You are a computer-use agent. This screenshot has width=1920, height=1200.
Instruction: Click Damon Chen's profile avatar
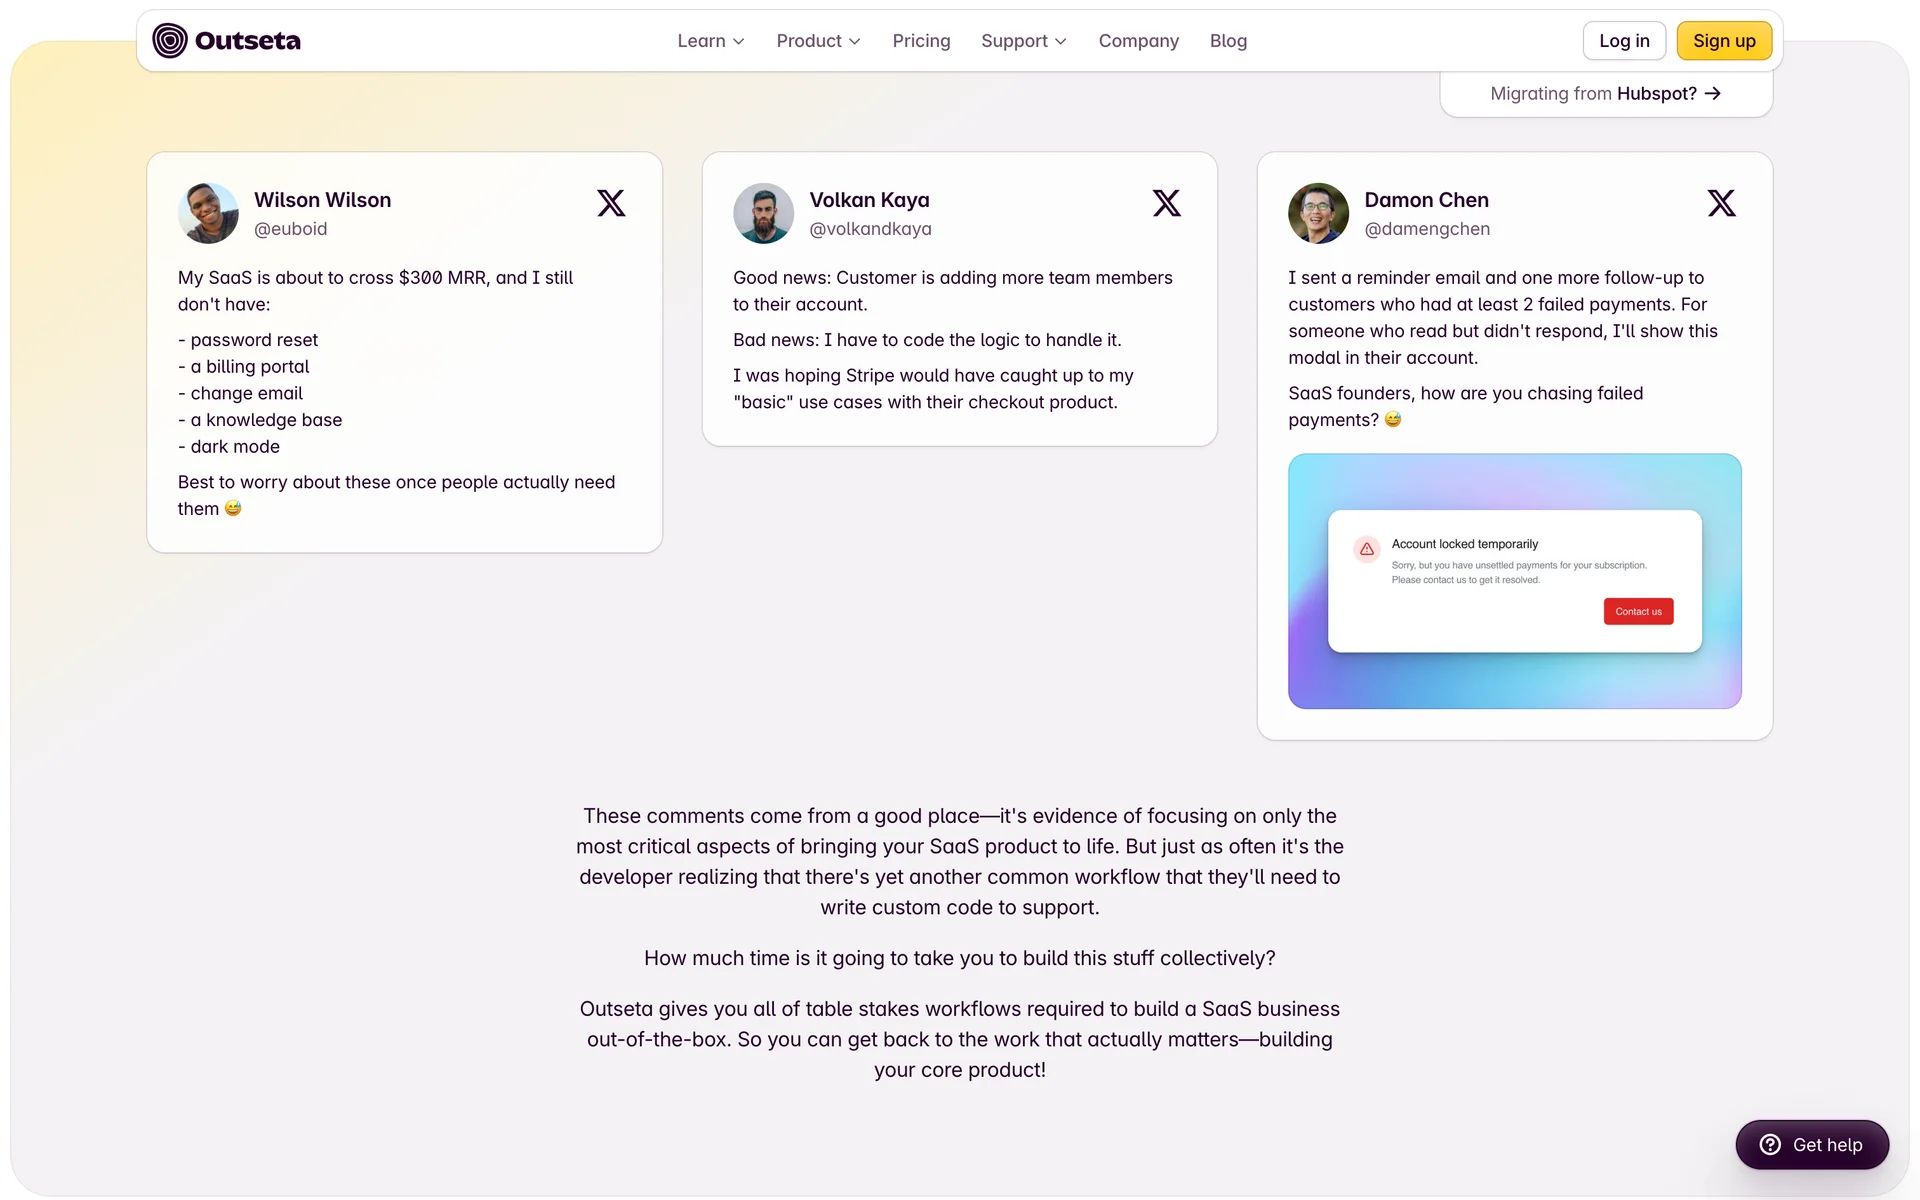pos(1318,213)
